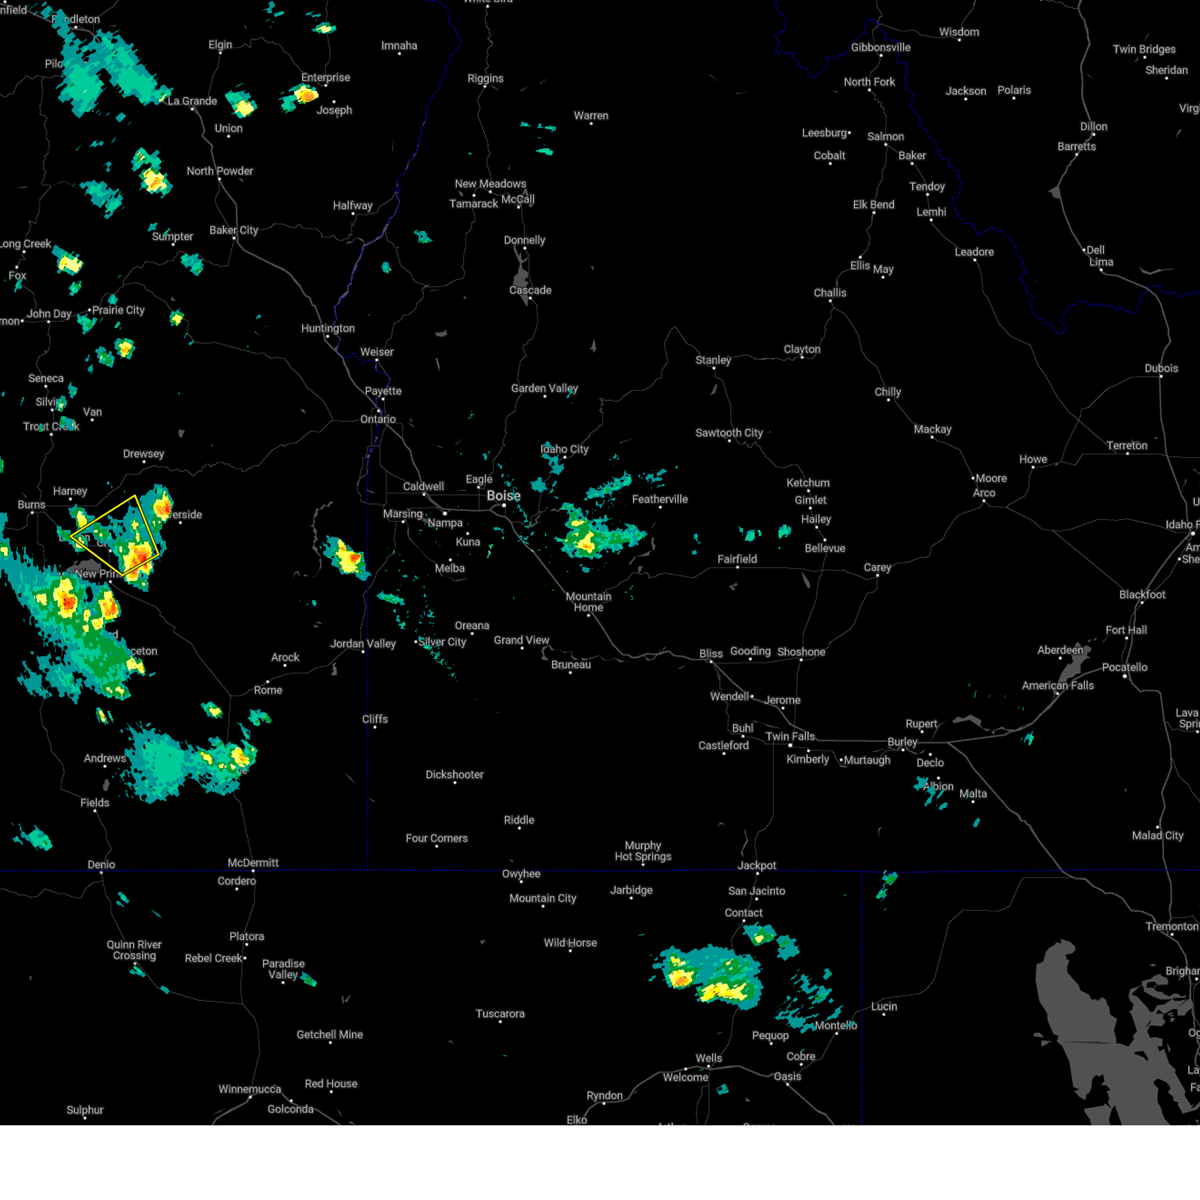Select the La Grande label
Screen dimensions: 1200x1200
coord(192,101)
